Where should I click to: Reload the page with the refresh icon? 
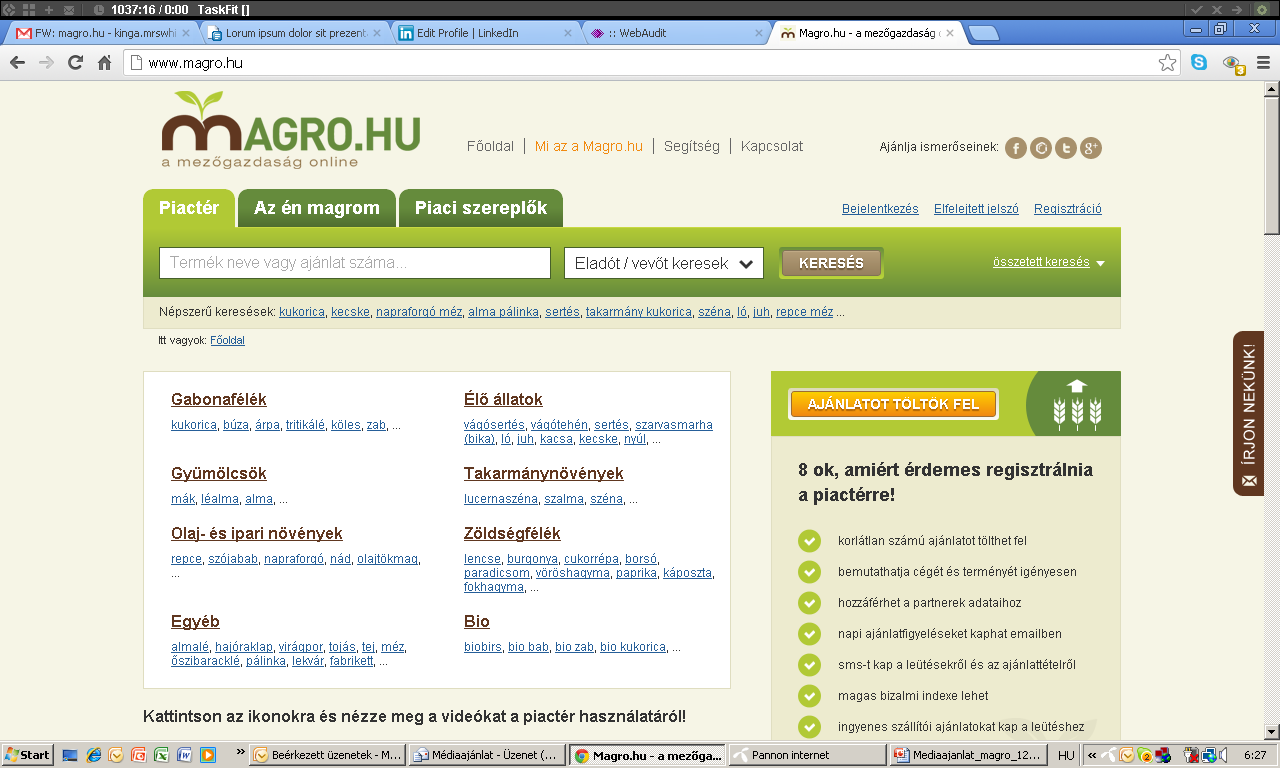[75, 63]
